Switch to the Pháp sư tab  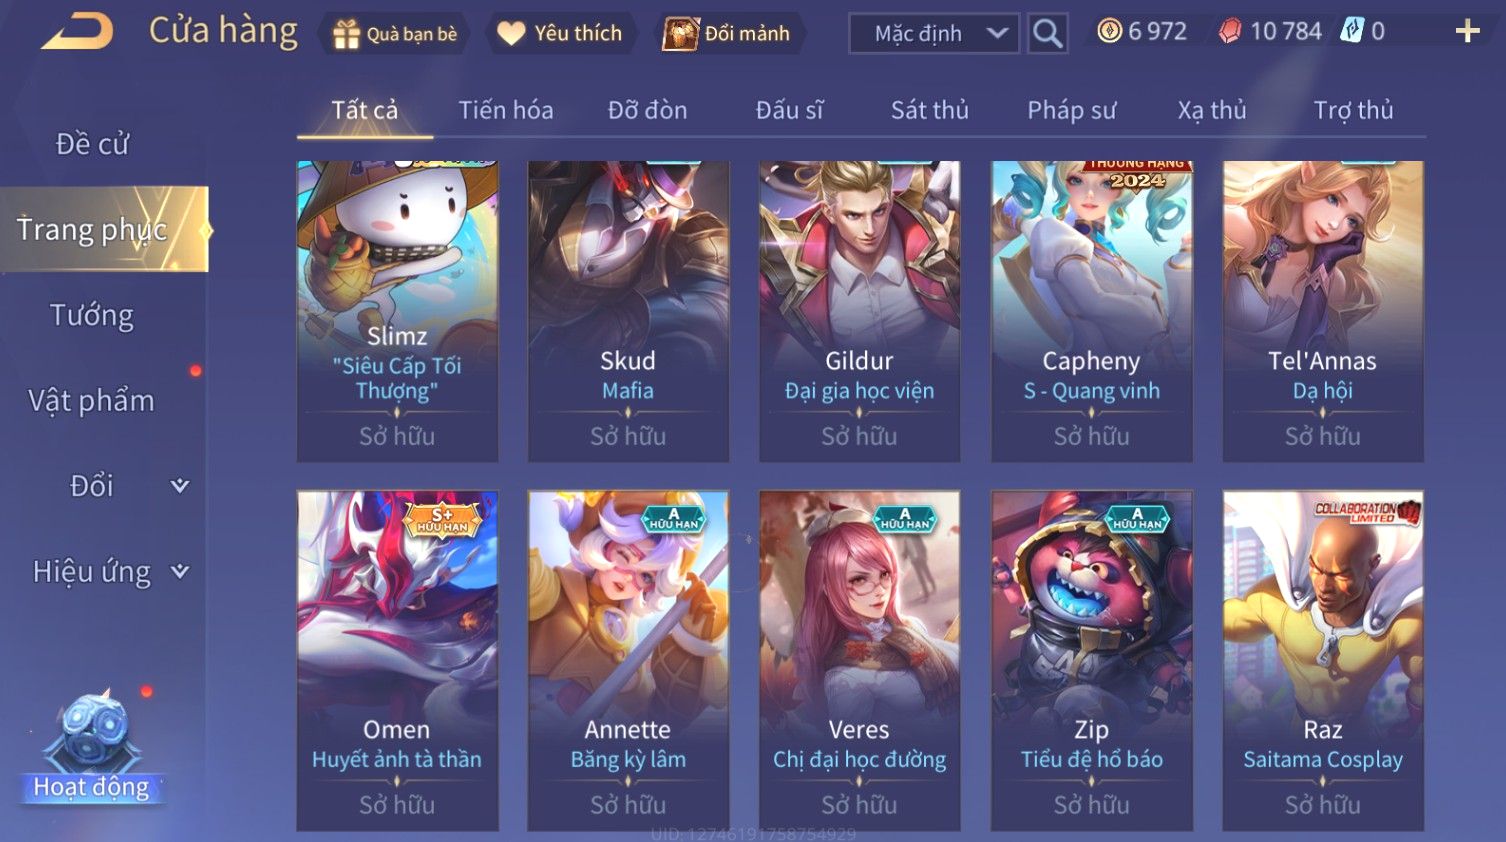pos(1071,110)
